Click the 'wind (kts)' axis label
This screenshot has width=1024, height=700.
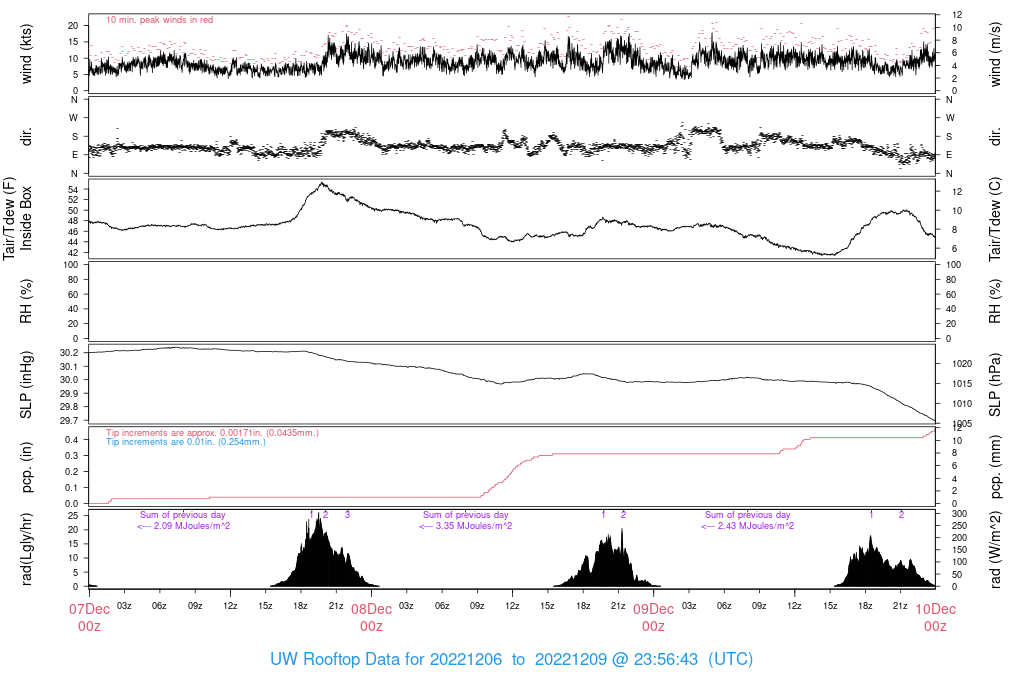click(27, 54)
